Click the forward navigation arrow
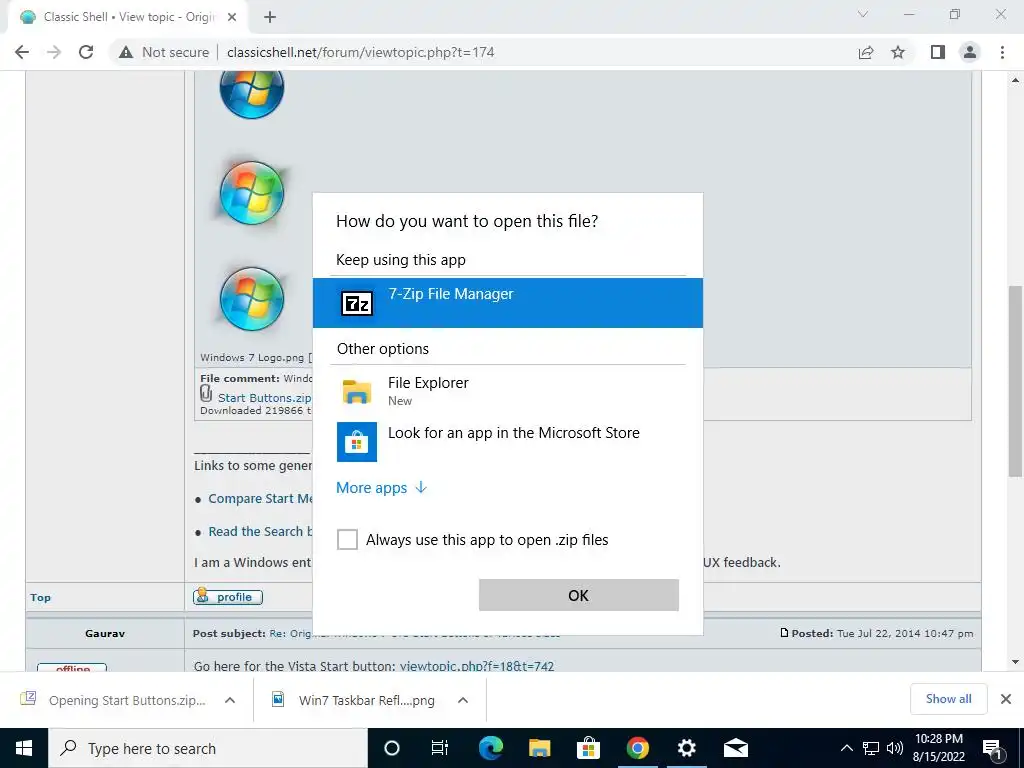1024x768 pixels. pos(54,52)
